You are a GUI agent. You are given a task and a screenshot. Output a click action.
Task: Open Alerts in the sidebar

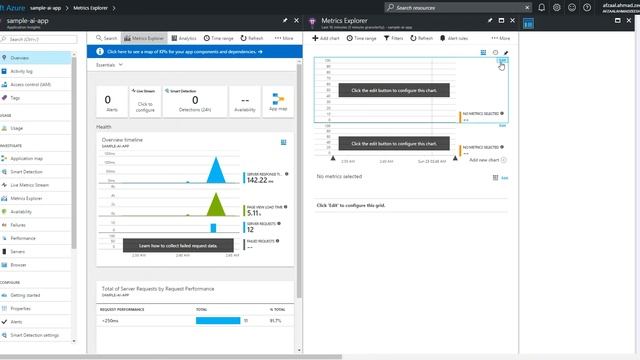(x=36, y=322)
